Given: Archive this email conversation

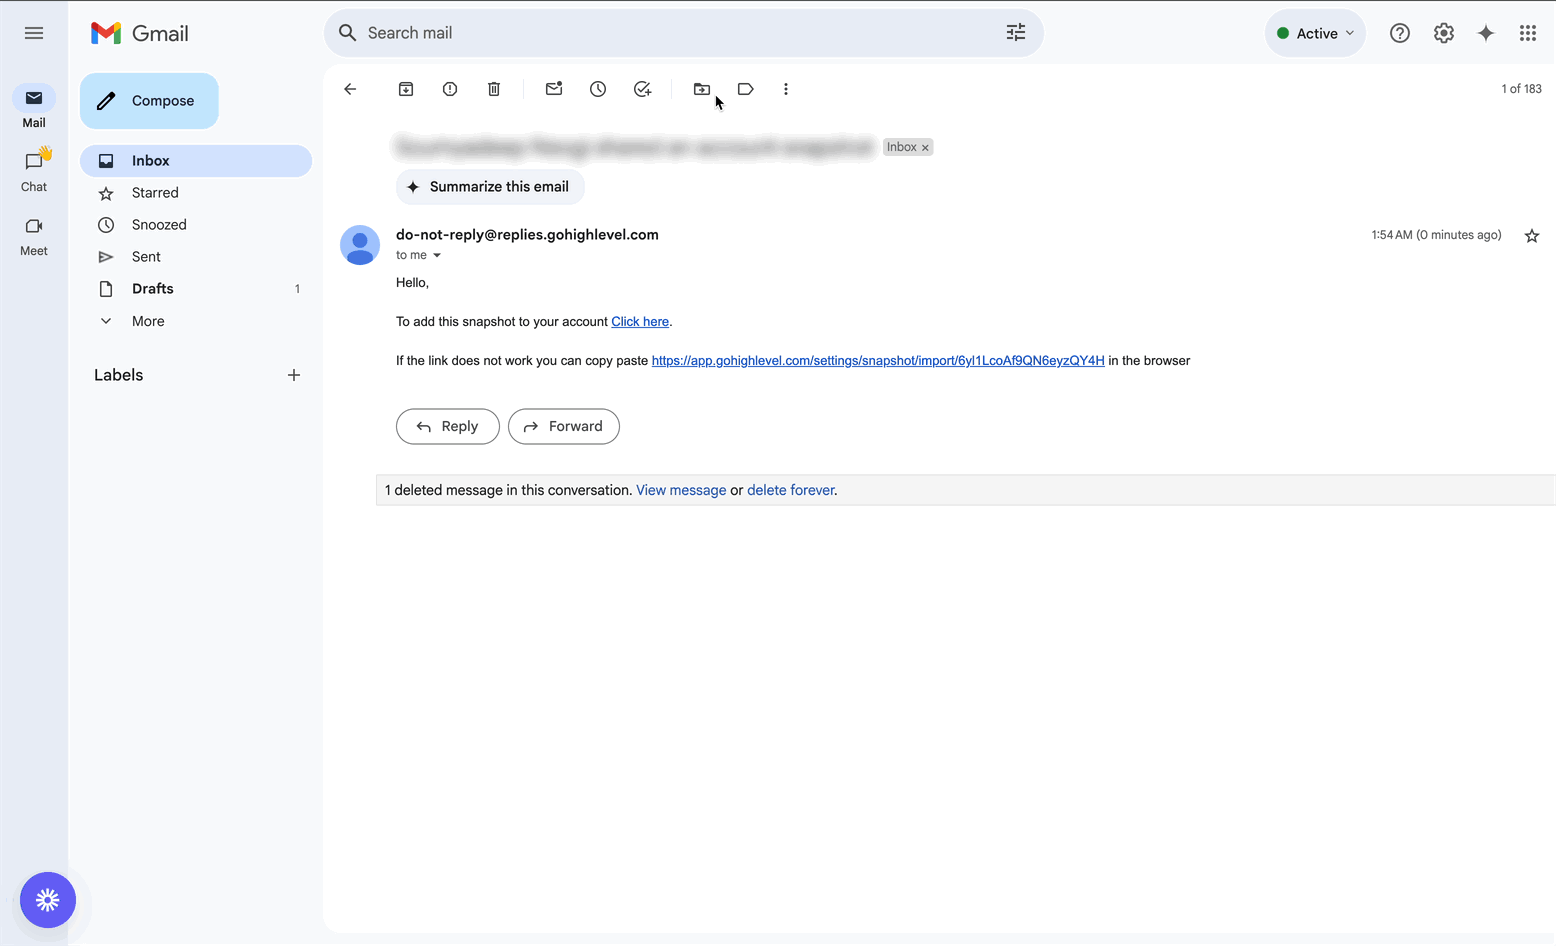Looking at the screenshot, I should (x=406, y=89).
